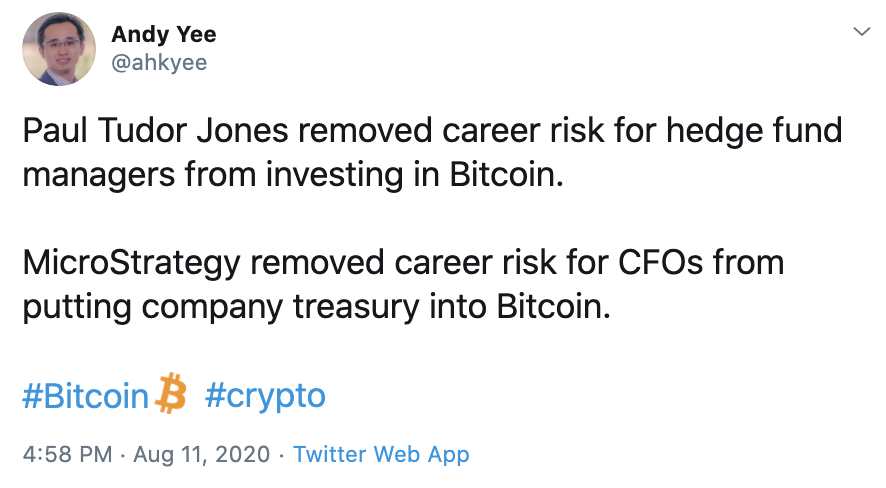The image size is (886, 488).
Task: Click Bitcoin after the words treasury into
Action: click(554, 307)
